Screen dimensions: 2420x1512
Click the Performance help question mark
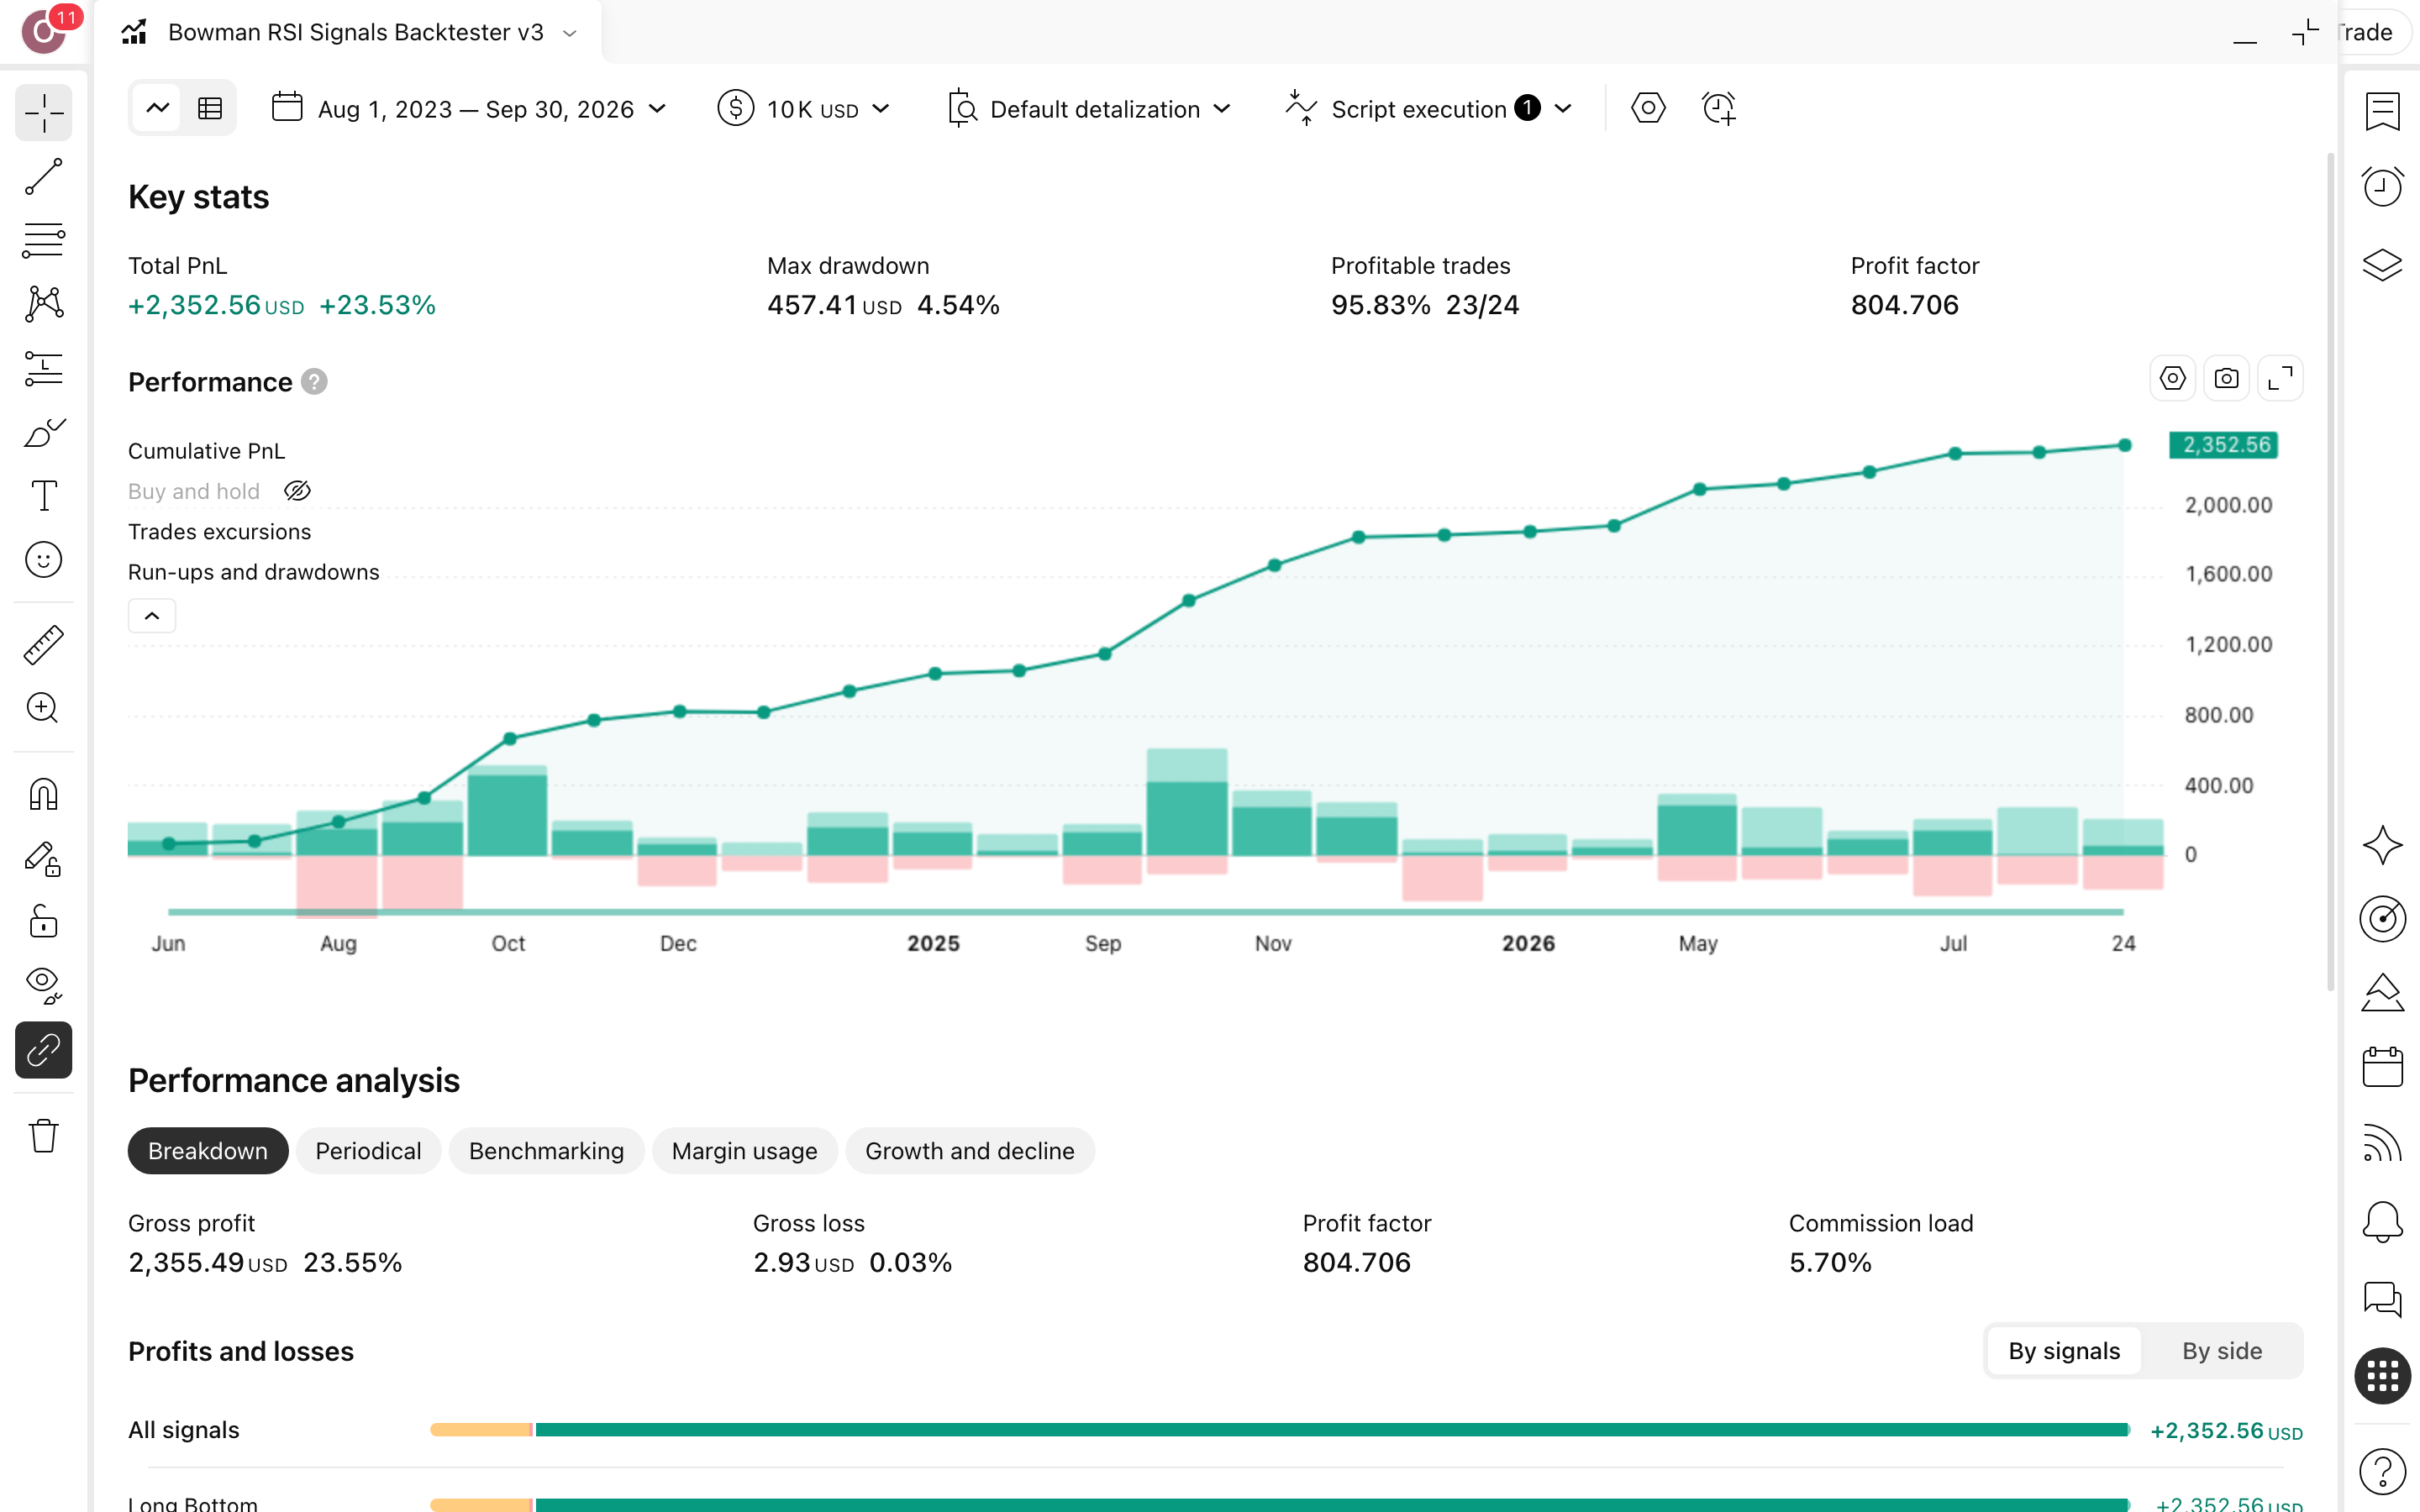(314, 382)
